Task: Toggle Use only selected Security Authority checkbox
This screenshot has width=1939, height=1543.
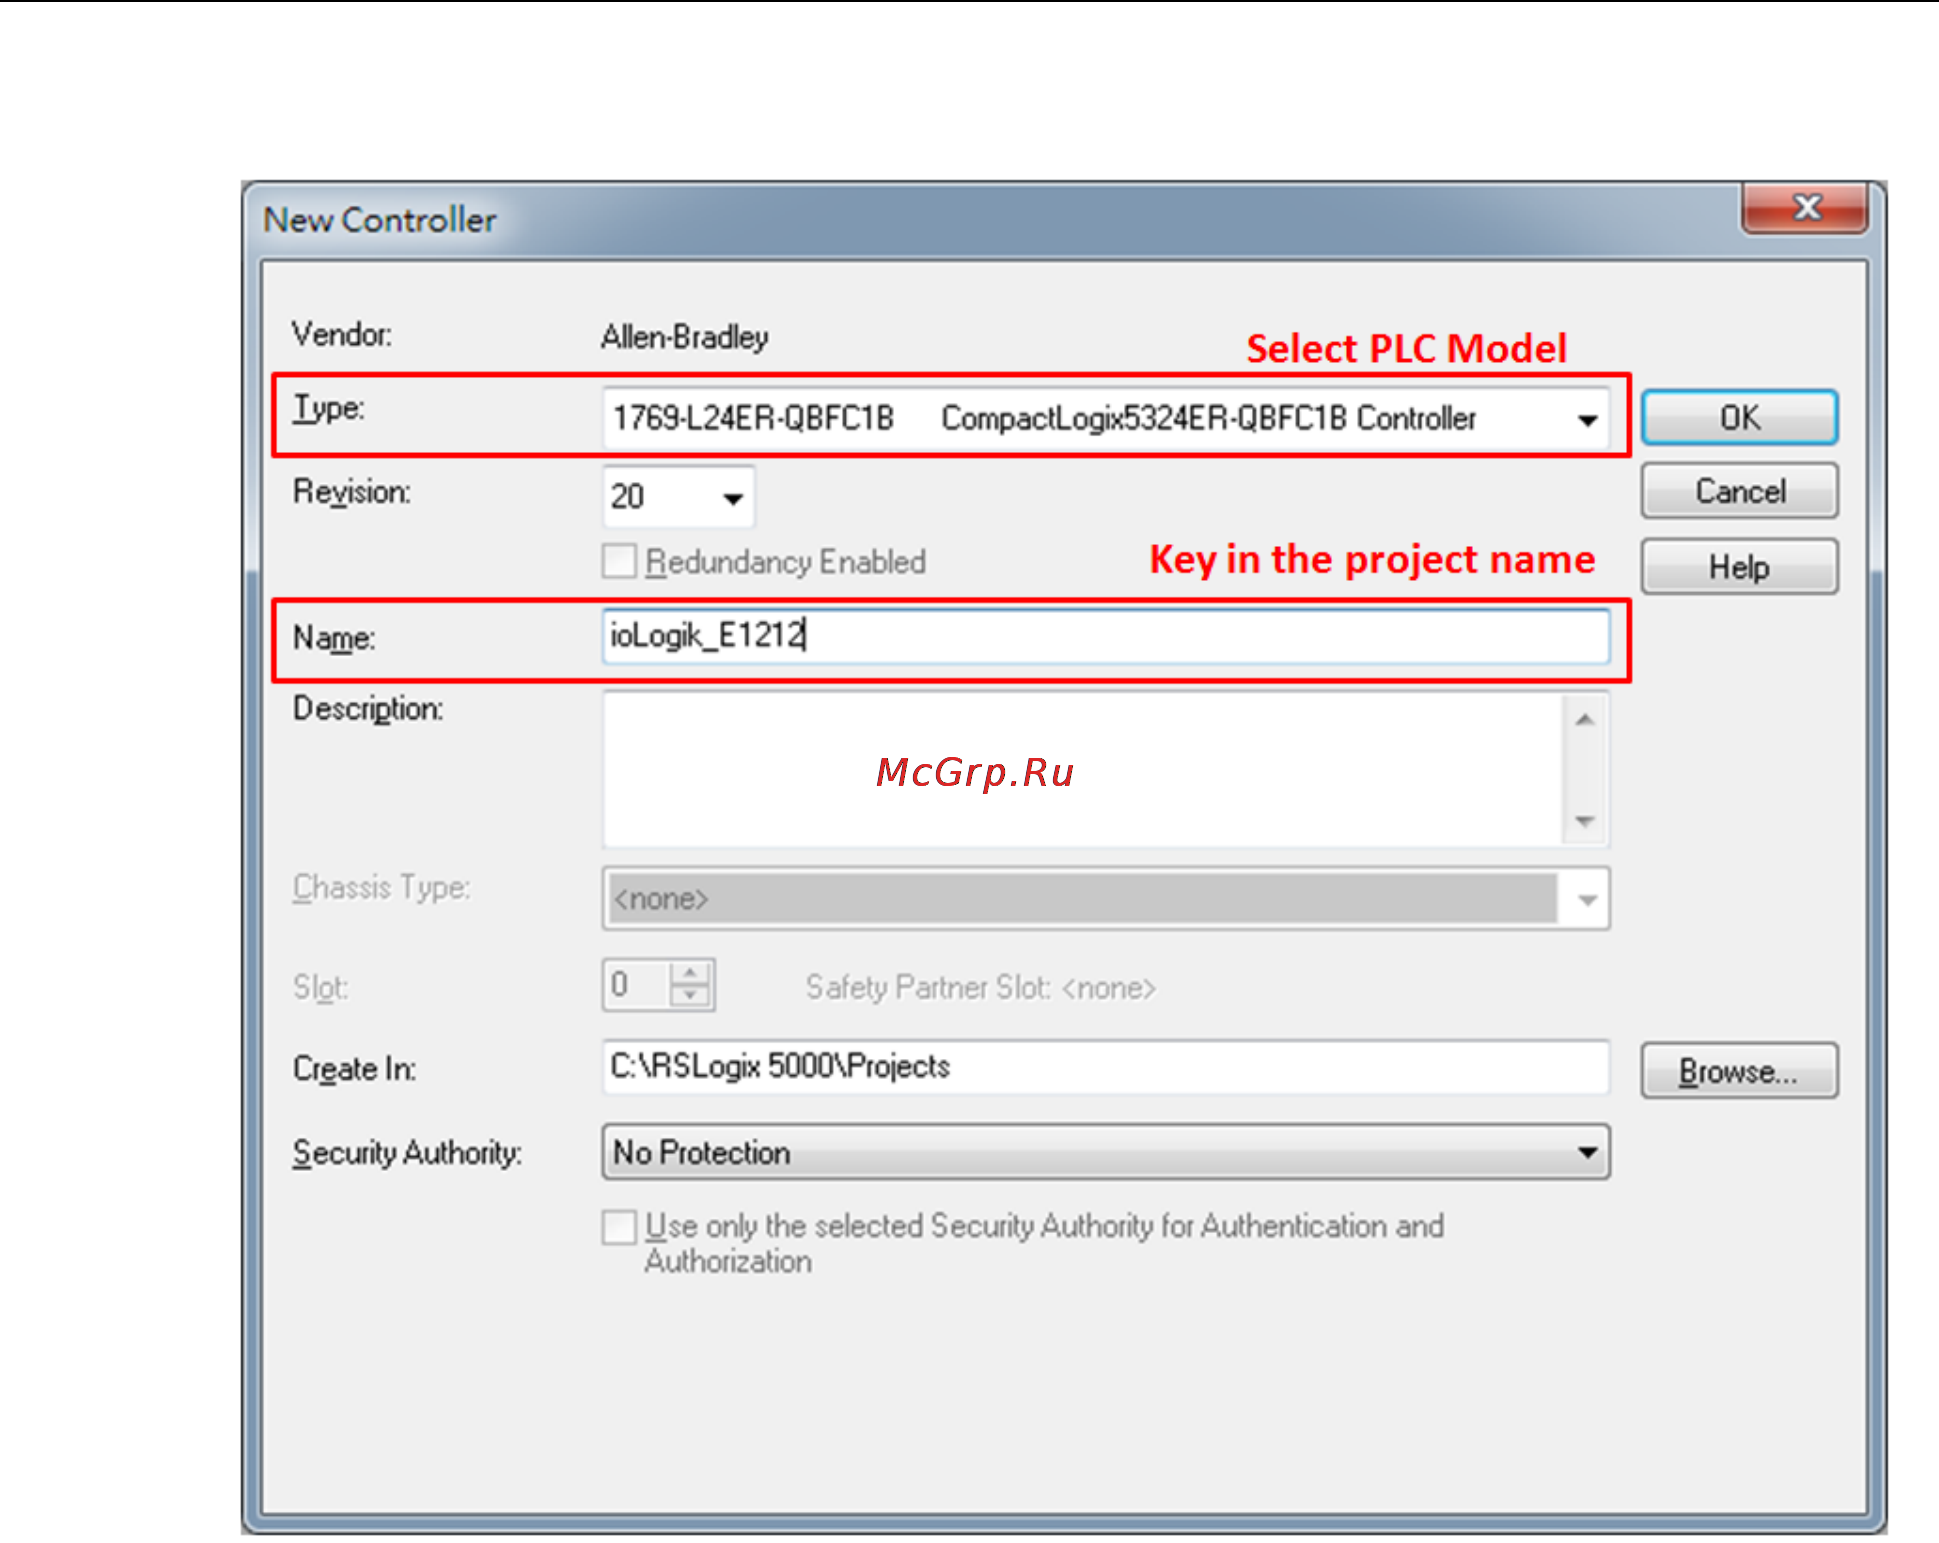Action: coord(620,1226)
